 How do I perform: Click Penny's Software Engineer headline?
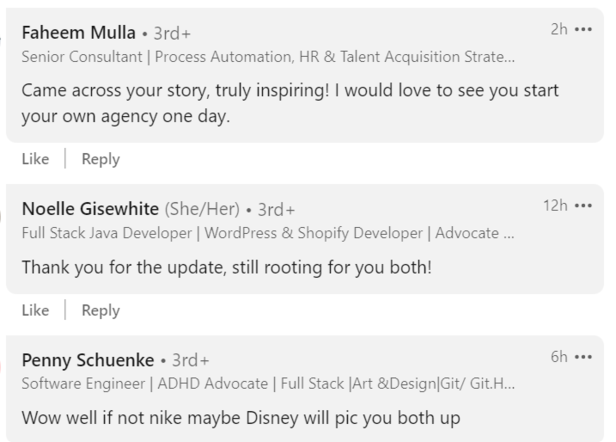268,384
